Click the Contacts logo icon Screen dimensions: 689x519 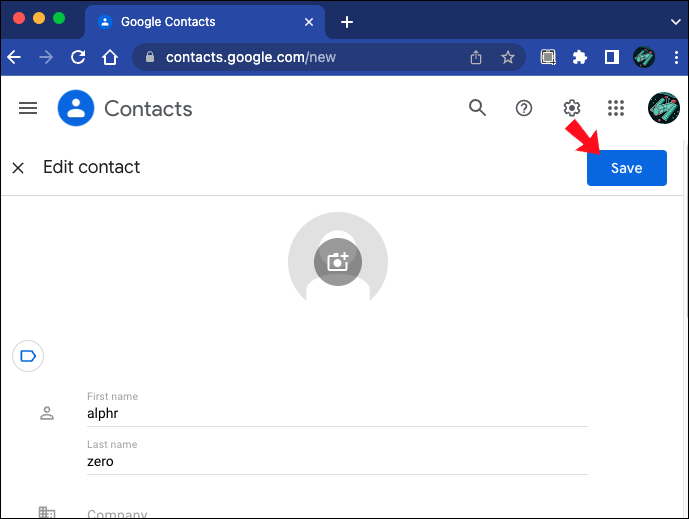coord(76,108)
